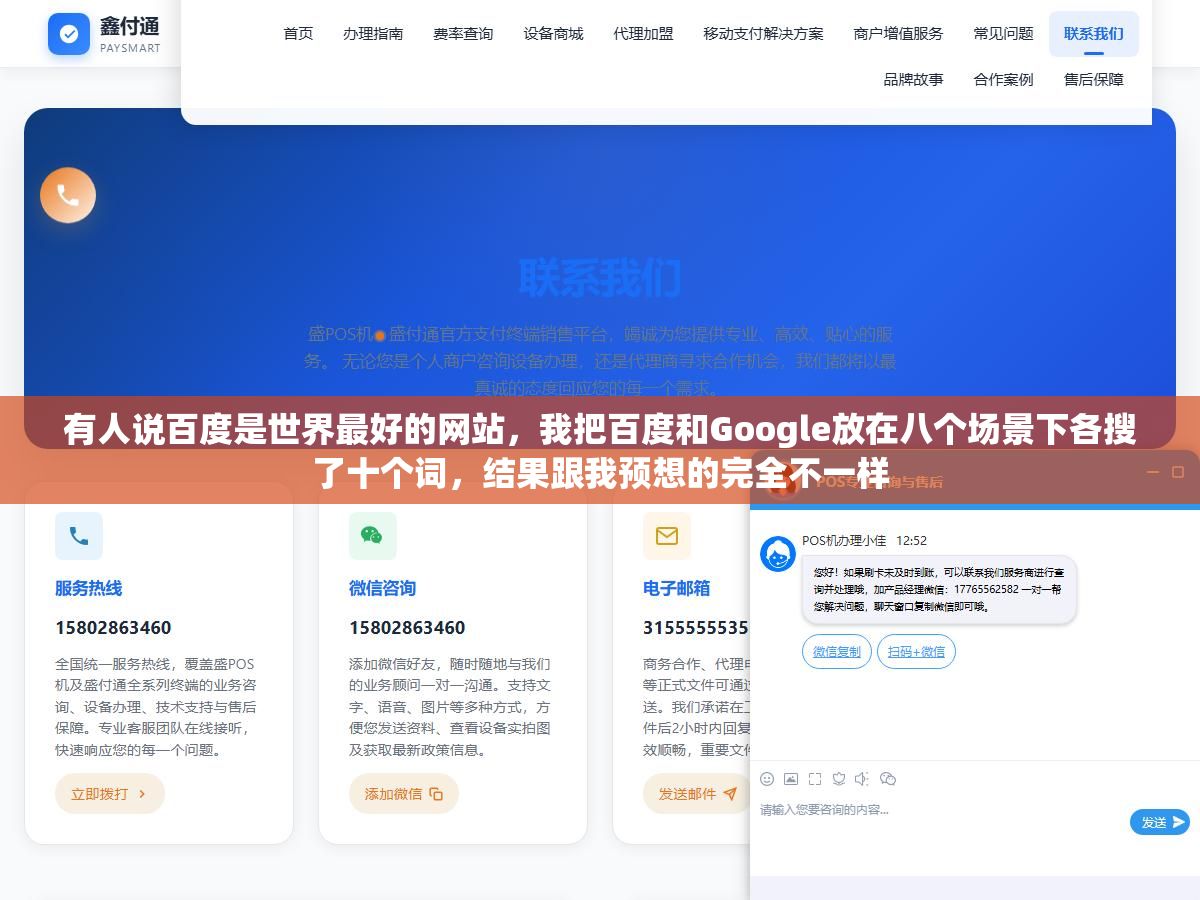
Task: Click the 微信复制 chat link
Action: tap(836, 651)
